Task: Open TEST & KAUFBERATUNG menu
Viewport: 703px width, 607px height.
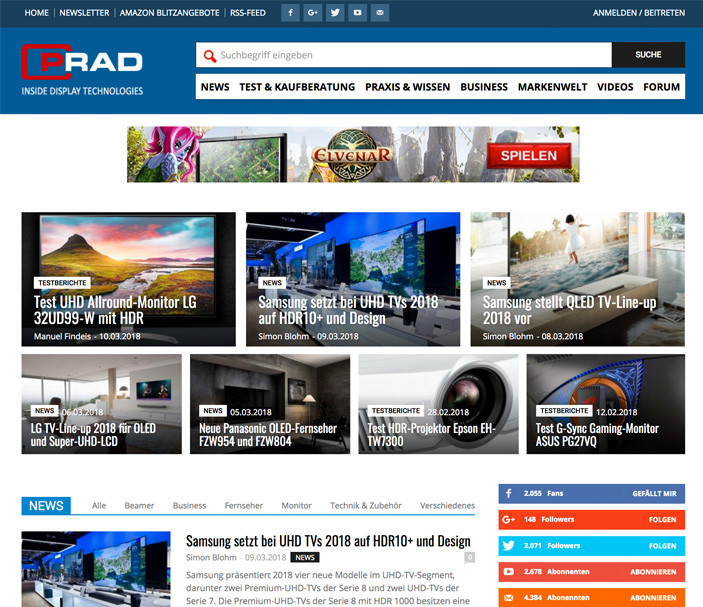Action: point(297,87)
